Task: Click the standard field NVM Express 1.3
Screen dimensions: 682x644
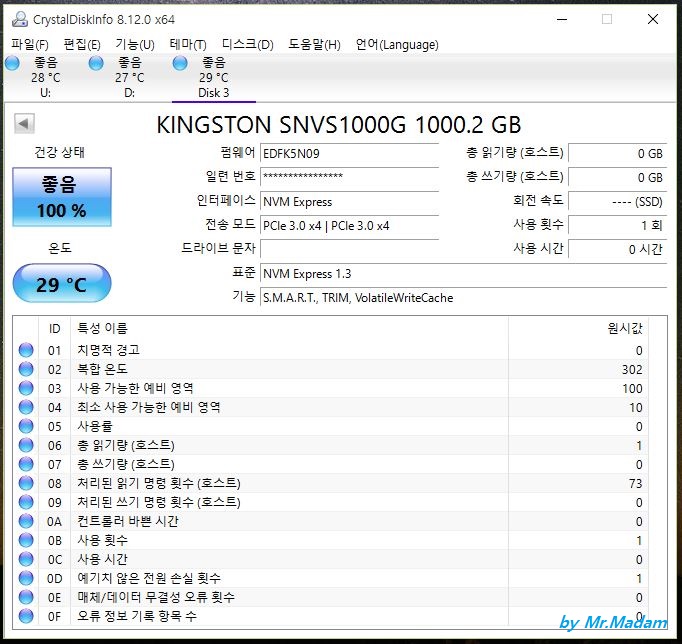Action: [x=463, y=274]
